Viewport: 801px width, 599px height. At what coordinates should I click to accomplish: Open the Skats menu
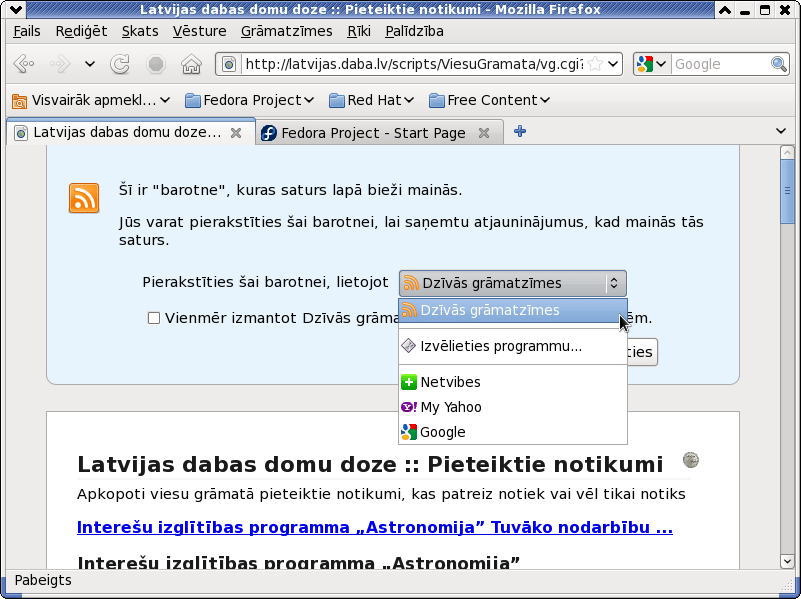coord(140,31)
